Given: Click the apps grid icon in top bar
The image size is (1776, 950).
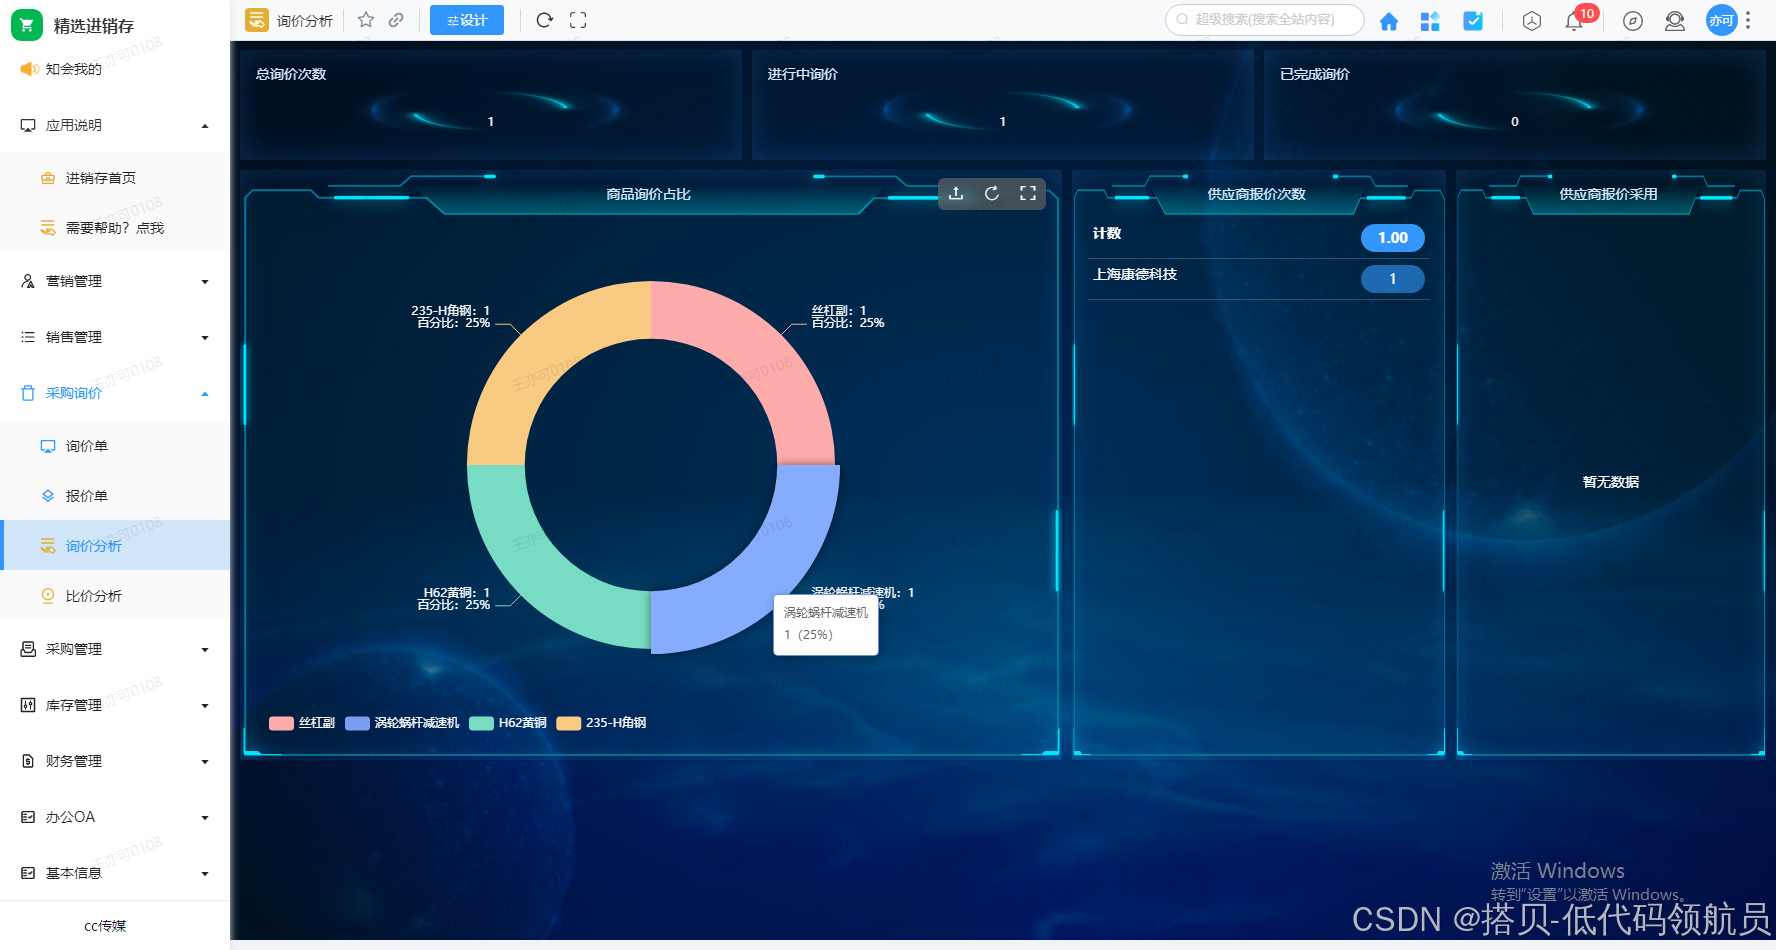Looking at the screenshot, I should 1430,20.
